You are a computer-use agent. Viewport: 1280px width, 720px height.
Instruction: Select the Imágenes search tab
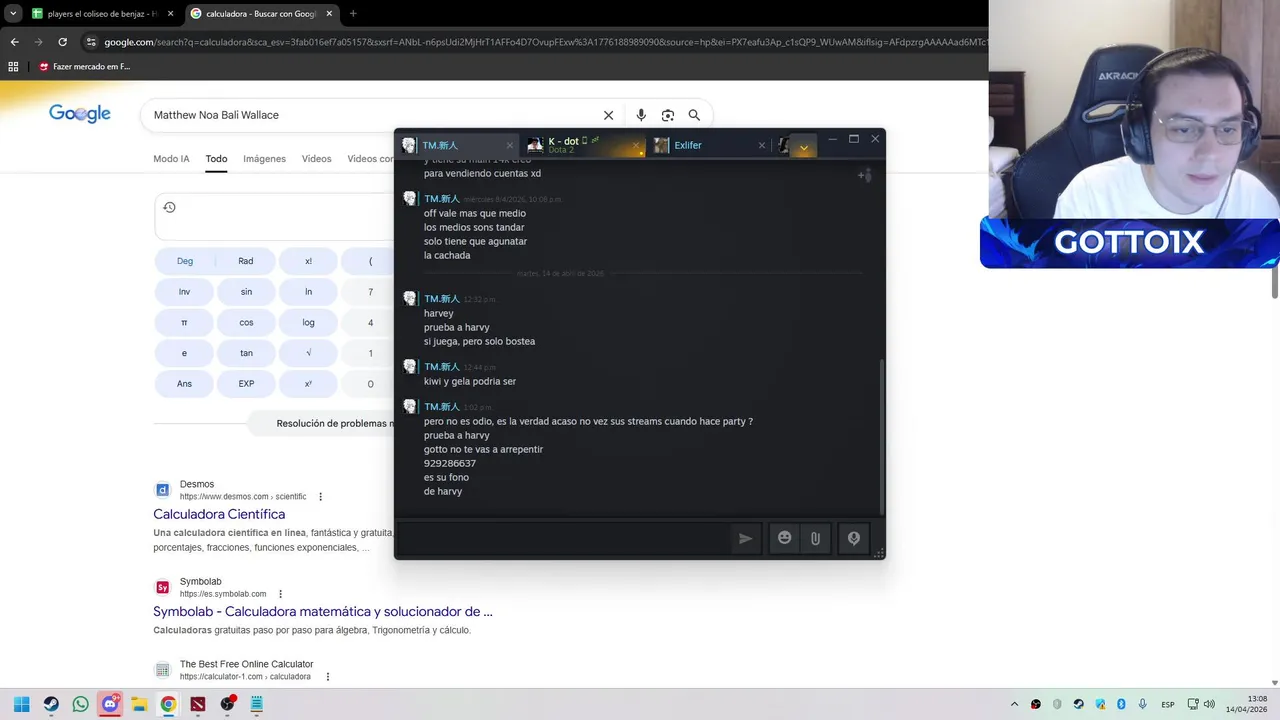264,159
